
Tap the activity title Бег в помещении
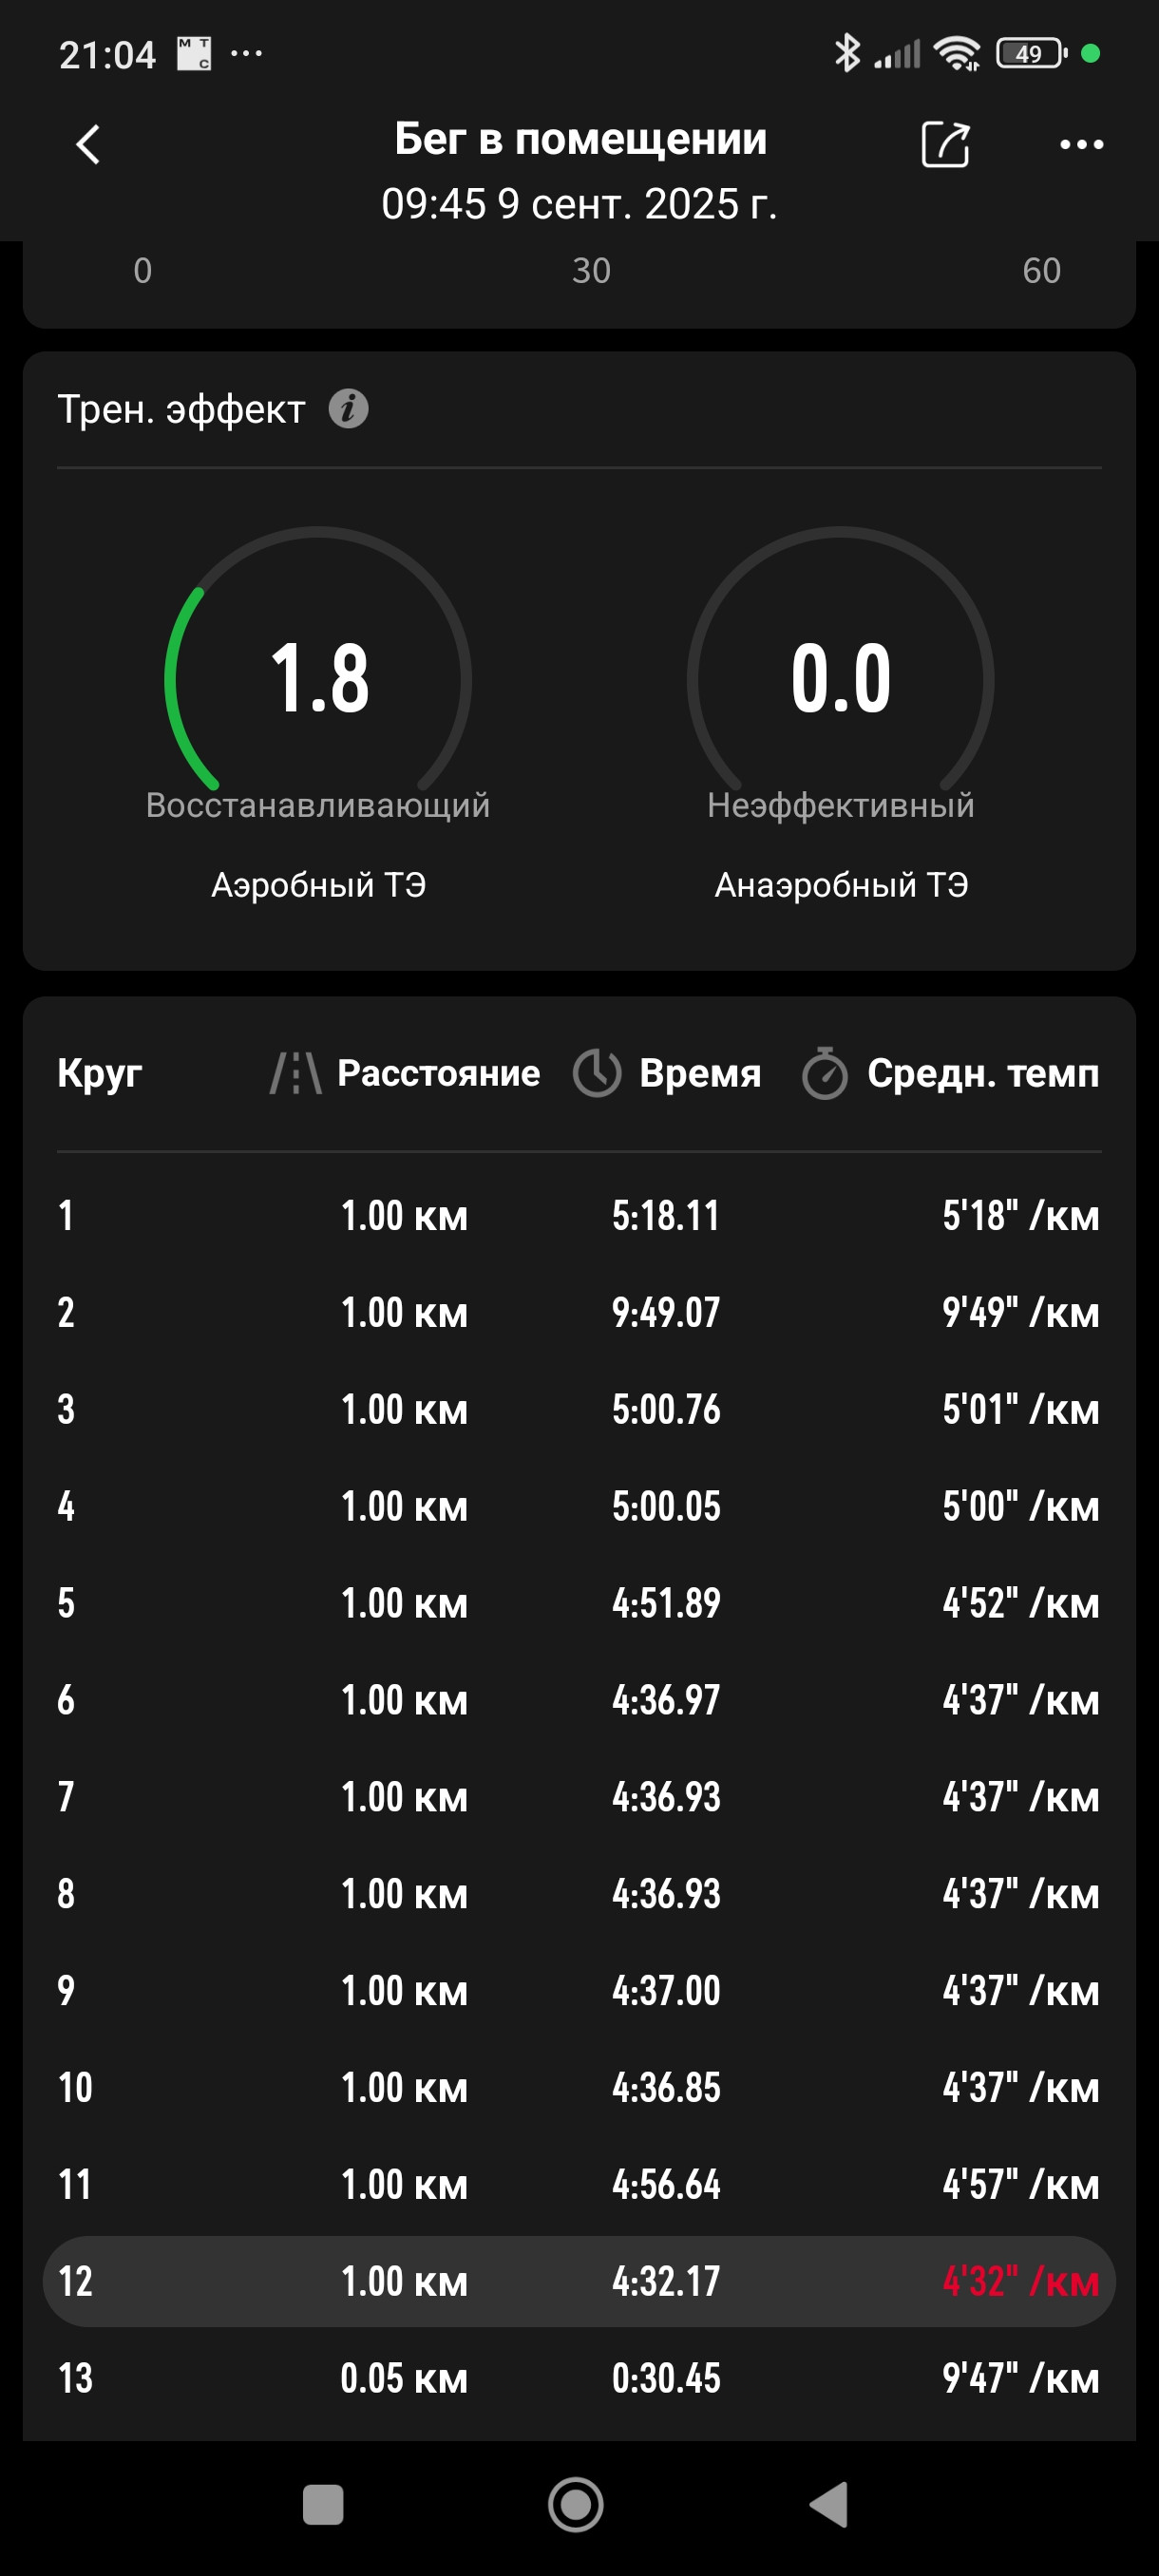(580, 139)
